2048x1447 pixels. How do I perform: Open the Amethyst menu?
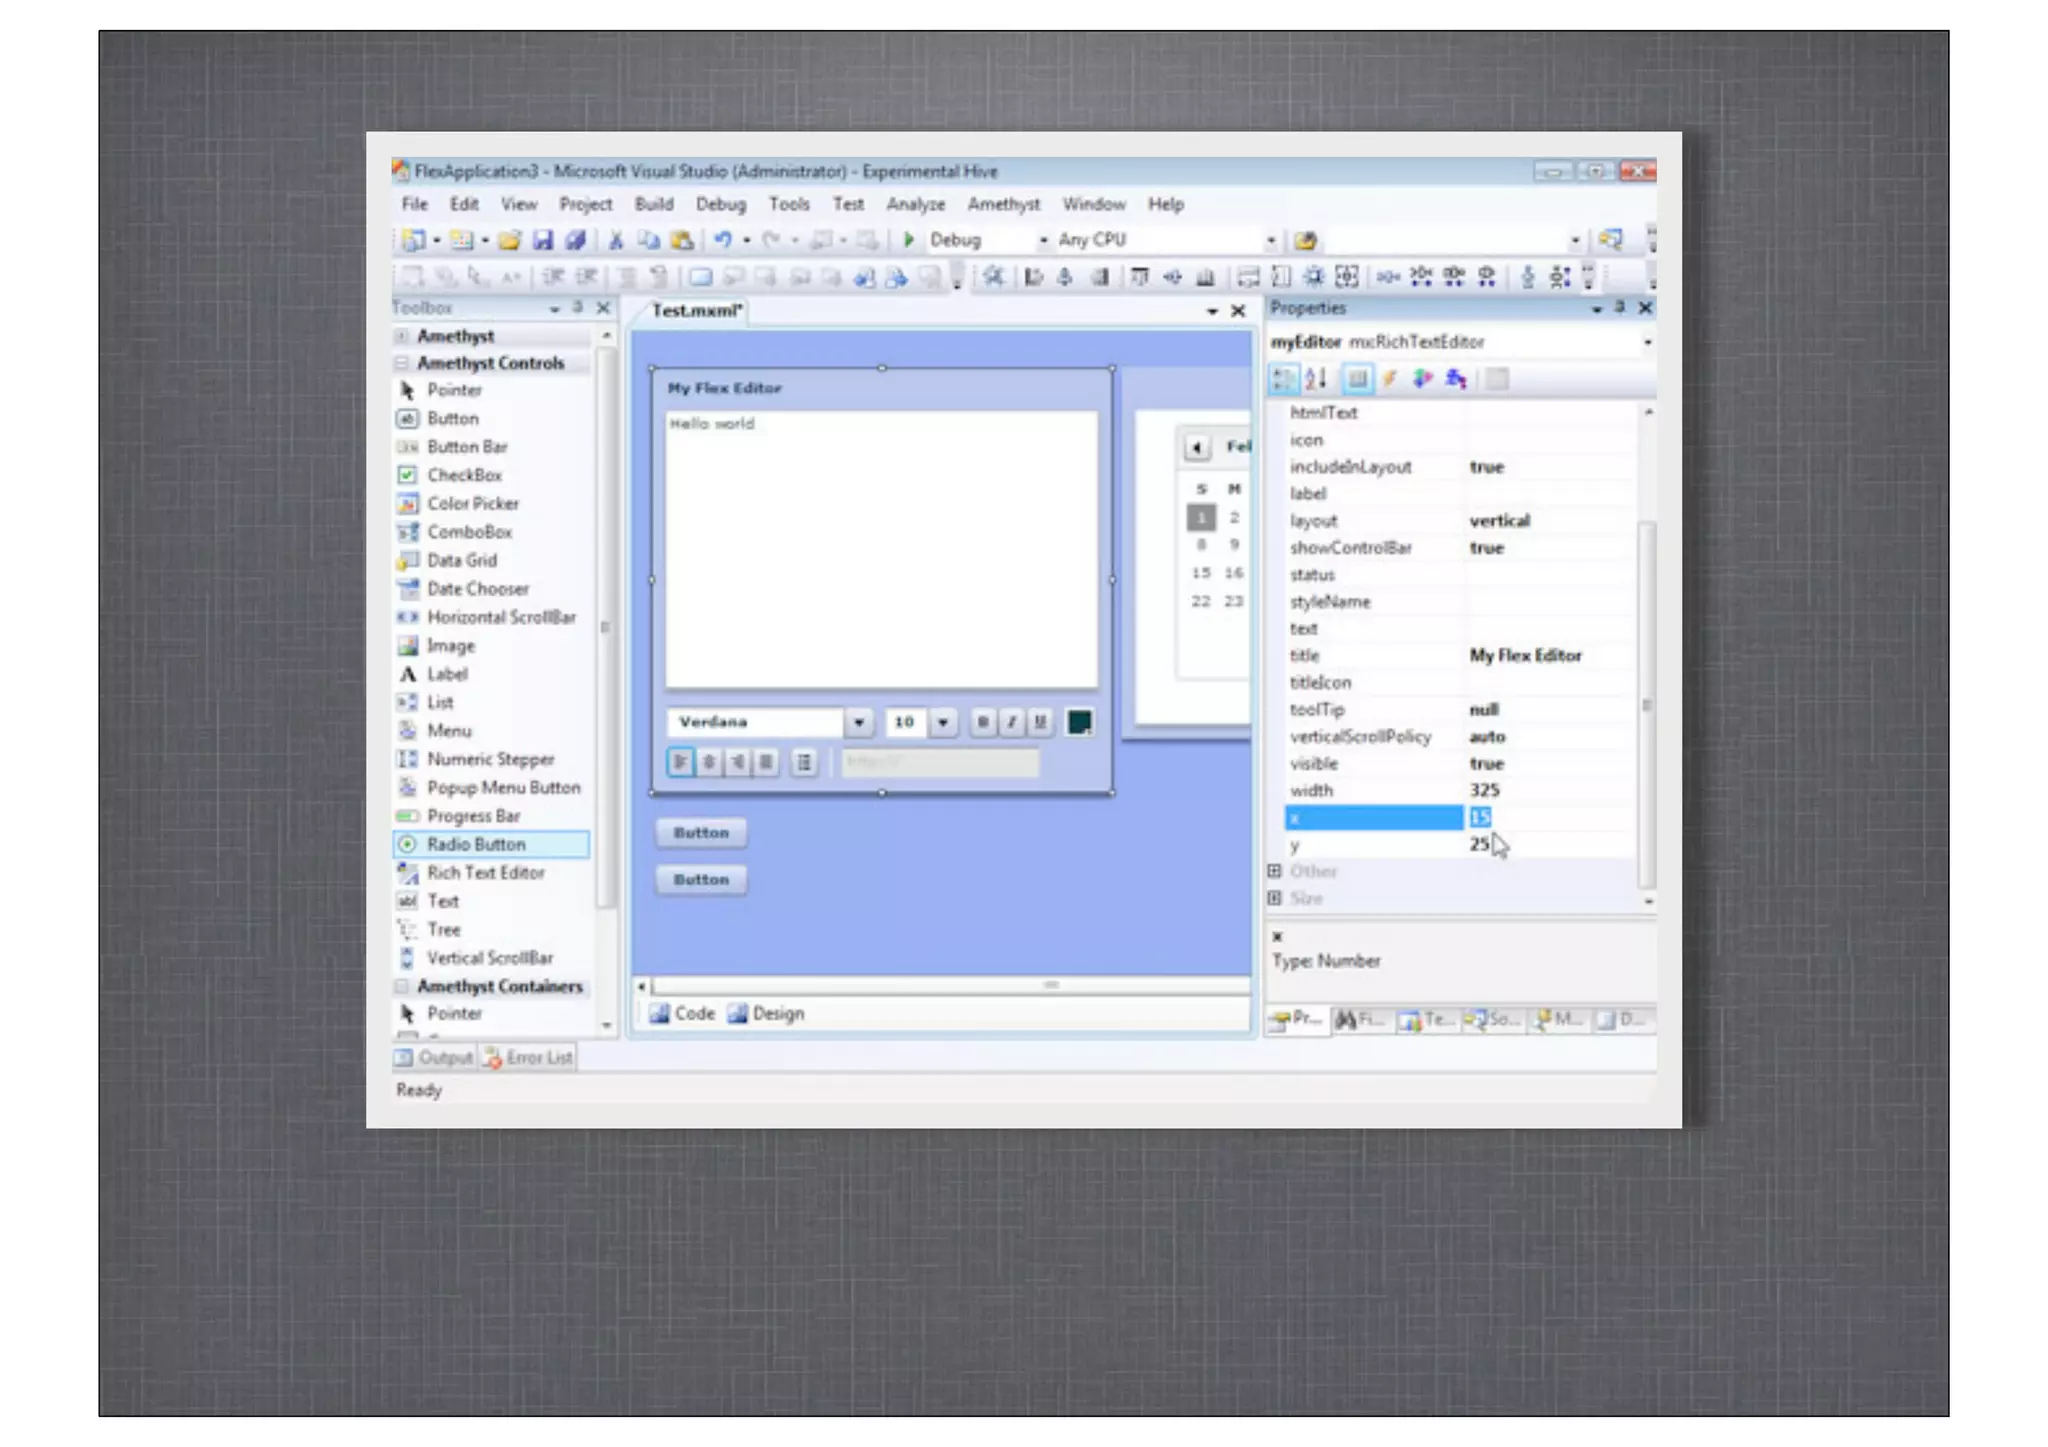(1003, 204)
